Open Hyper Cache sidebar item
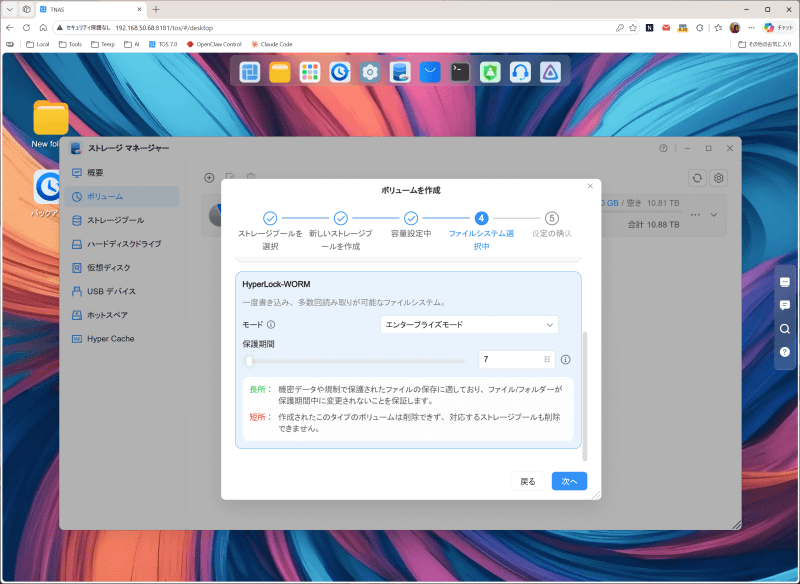800x584 pixels. 122,339
